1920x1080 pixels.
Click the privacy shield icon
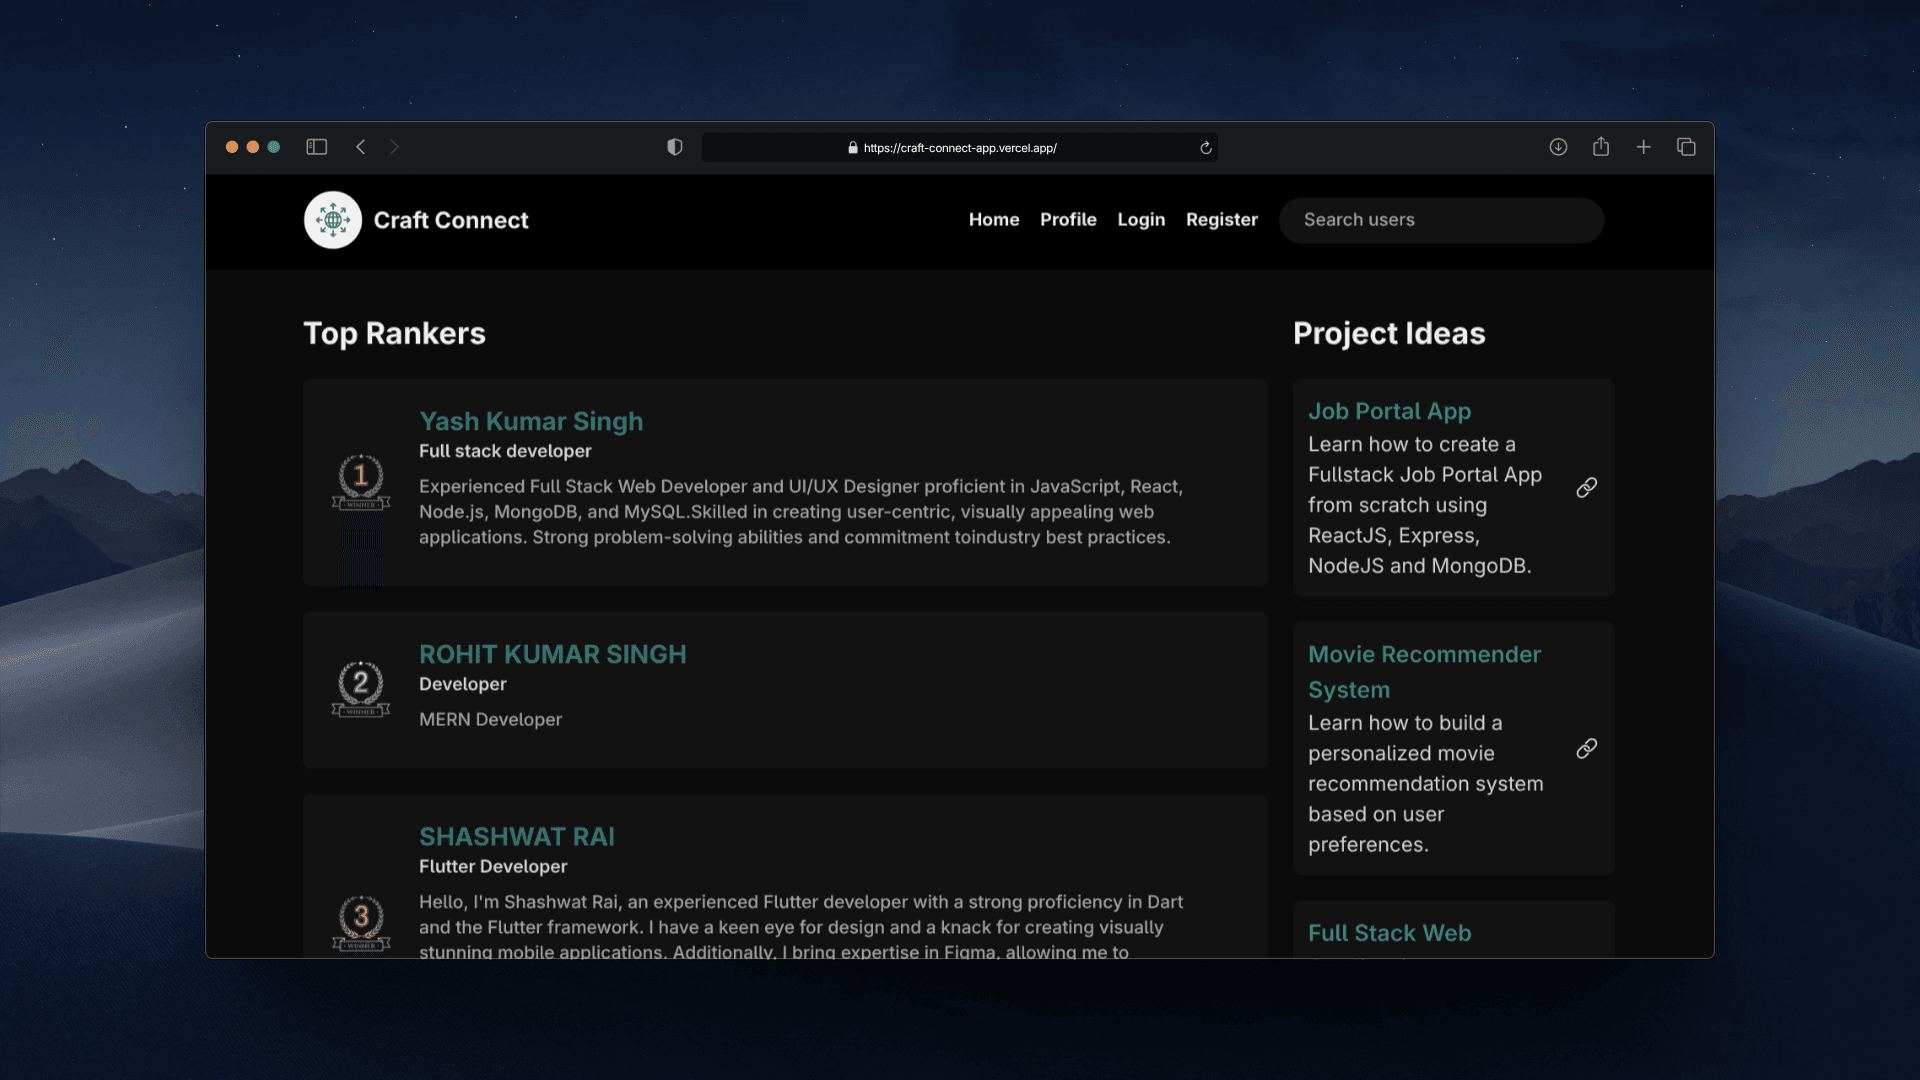coord(675,147)
